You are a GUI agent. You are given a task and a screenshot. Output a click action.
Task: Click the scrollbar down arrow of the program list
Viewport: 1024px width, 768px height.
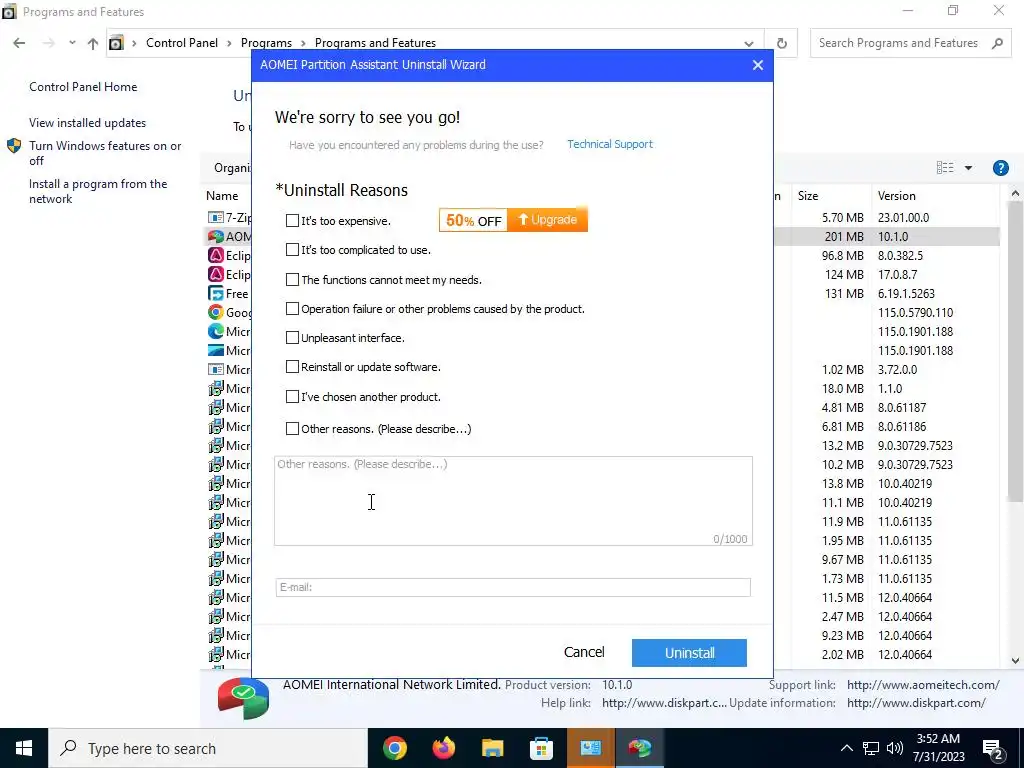tap(1015, 661)
